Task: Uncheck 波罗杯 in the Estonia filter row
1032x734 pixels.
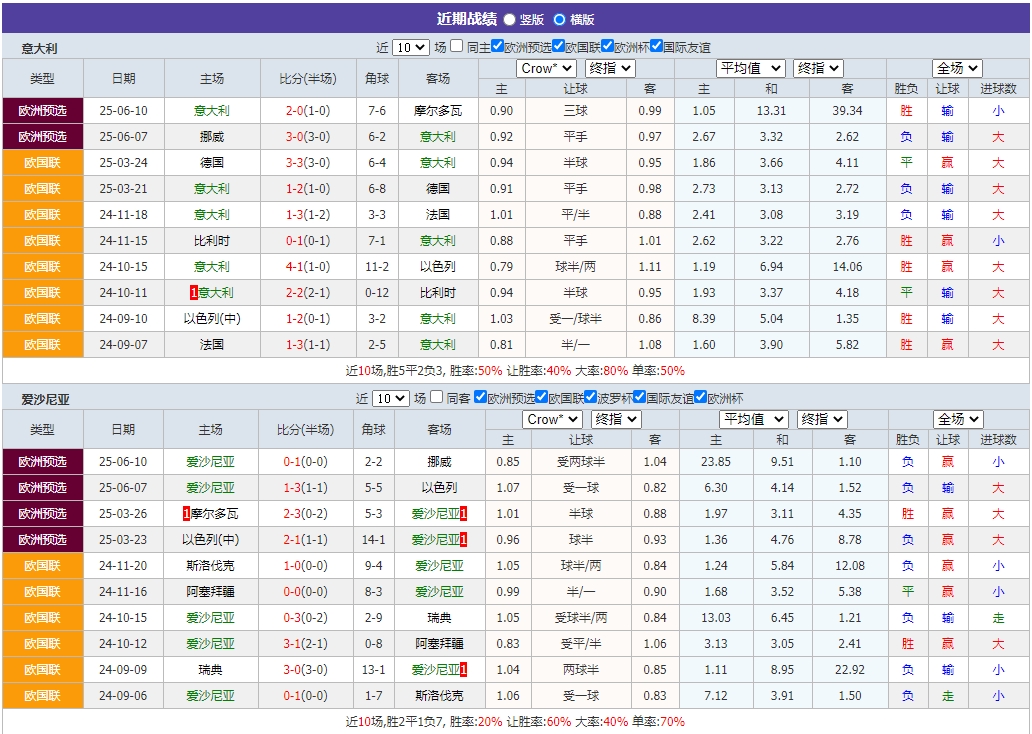Action: coord(591,397)
